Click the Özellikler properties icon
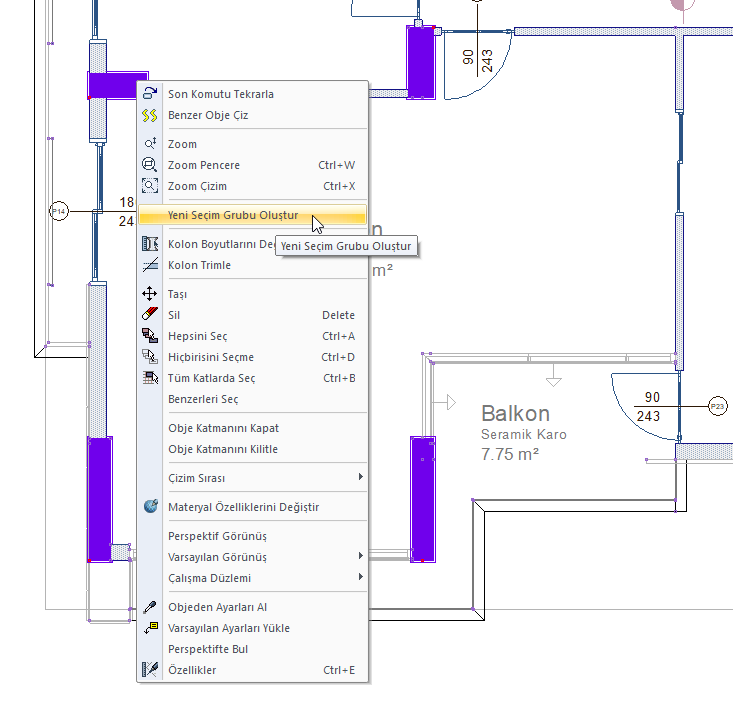The image size is (733, 710). pyautogui.click(x=150, y=670)
